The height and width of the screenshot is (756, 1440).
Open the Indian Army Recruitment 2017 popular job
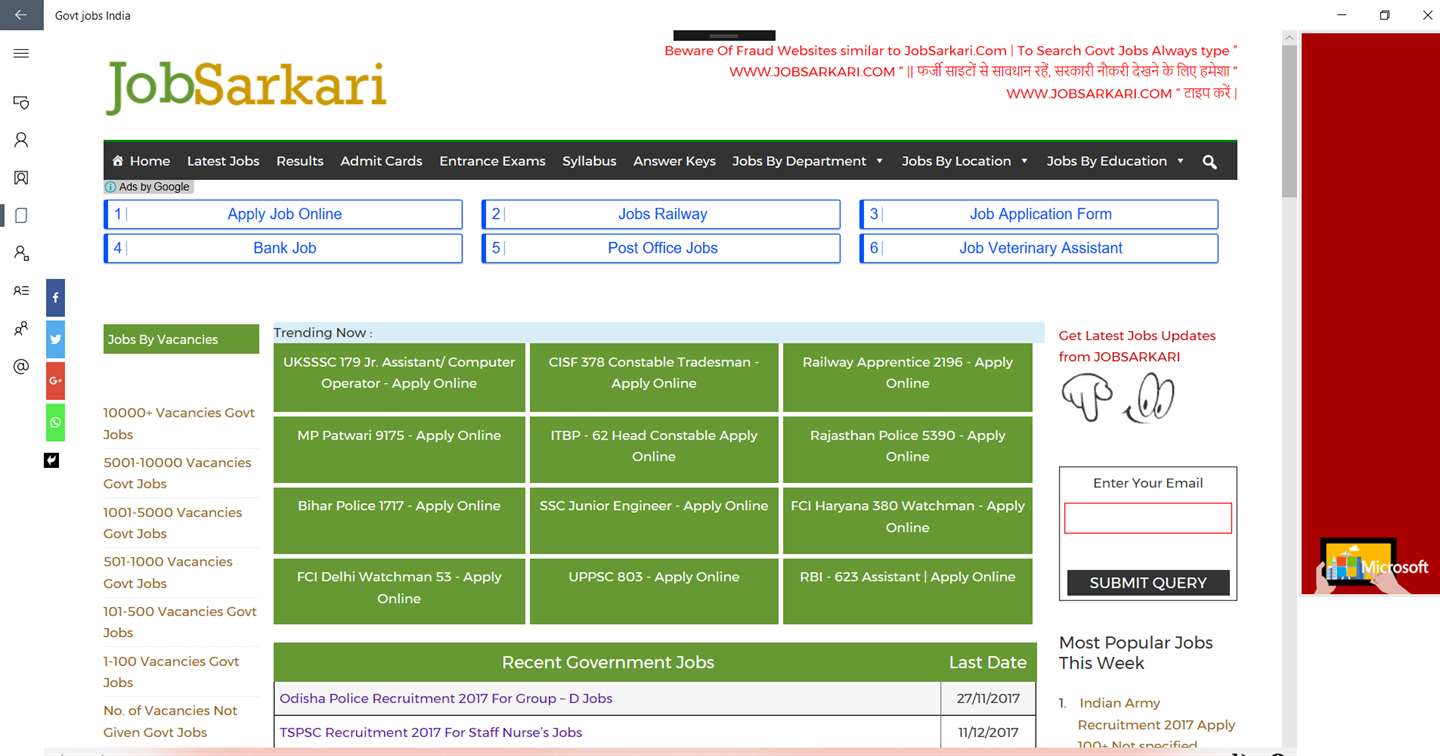click(x=1156, y=724)
